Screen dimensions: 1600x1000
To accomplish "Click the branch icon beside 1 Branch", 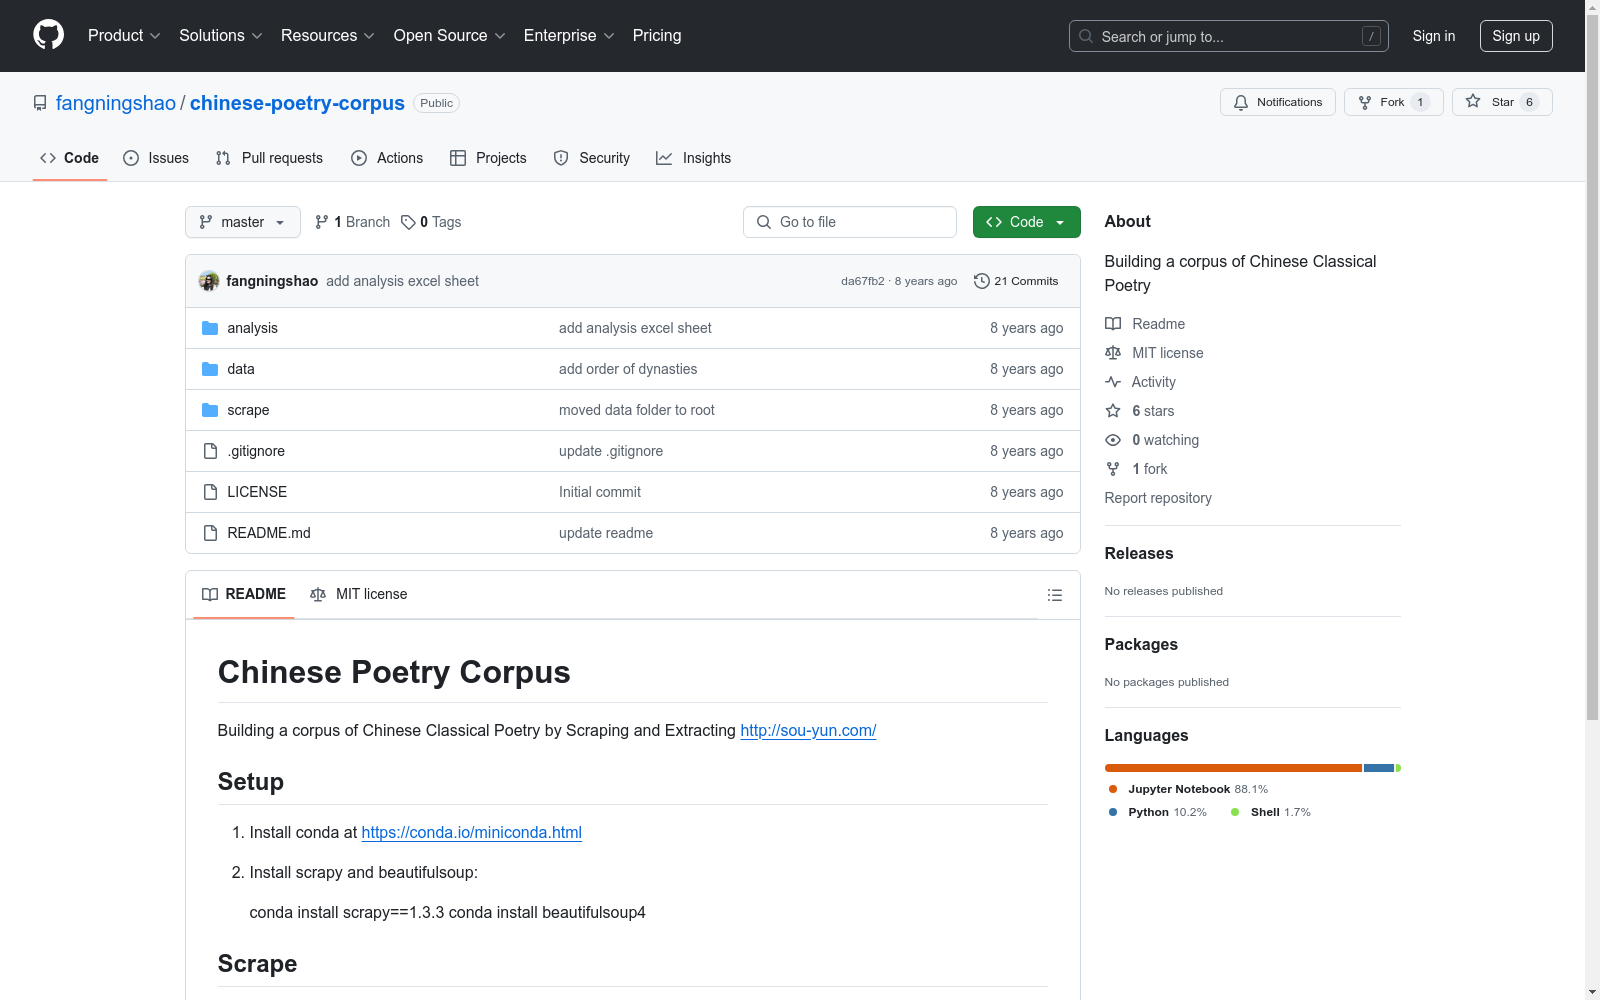I will pyautogui.click(x=322, y=222).
